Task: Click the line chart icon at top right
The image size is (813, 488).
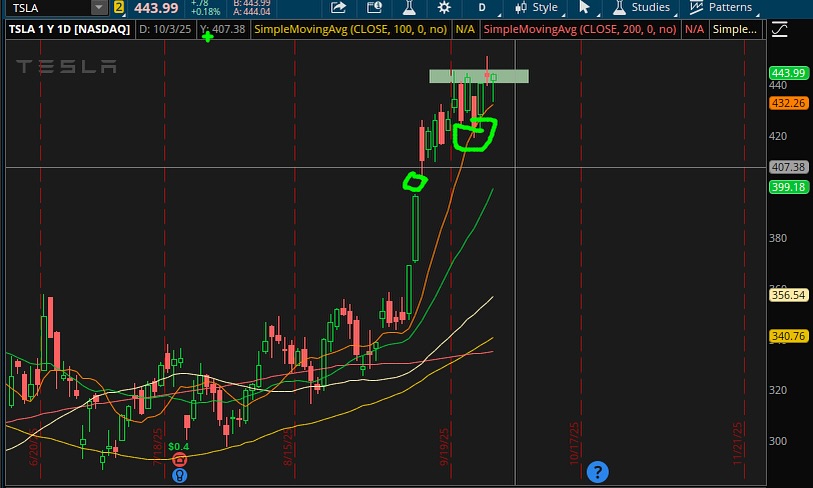Action: tap(780, 31)
